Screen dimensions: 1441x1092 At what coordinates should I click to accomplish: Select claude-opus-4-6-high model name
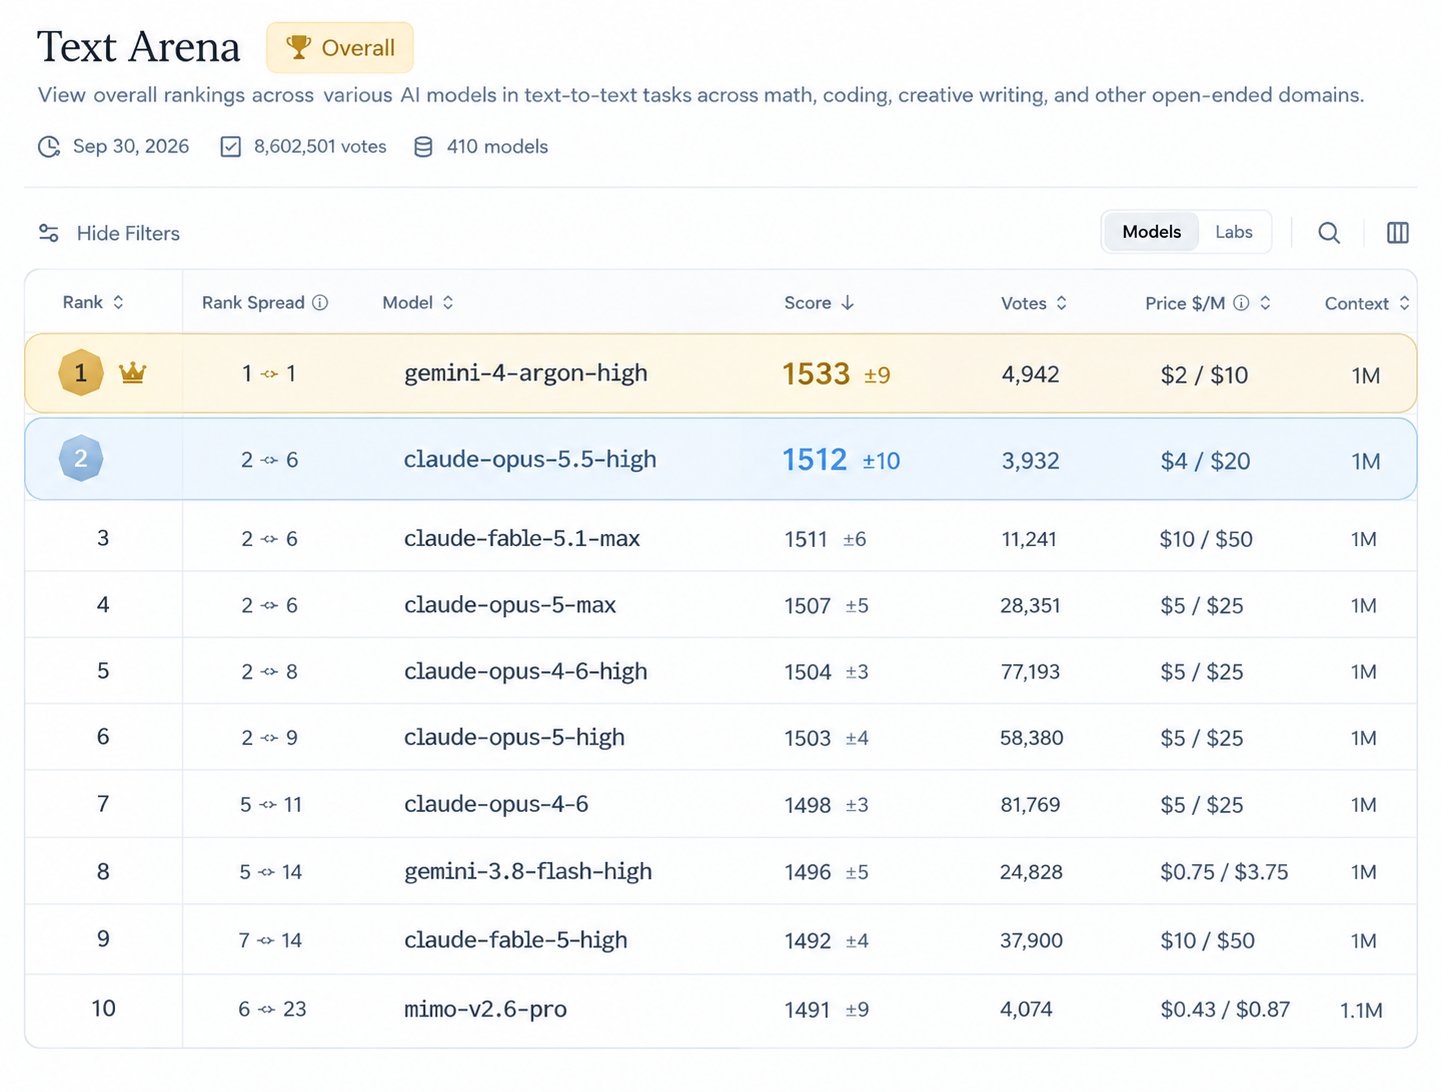[525, 671]
